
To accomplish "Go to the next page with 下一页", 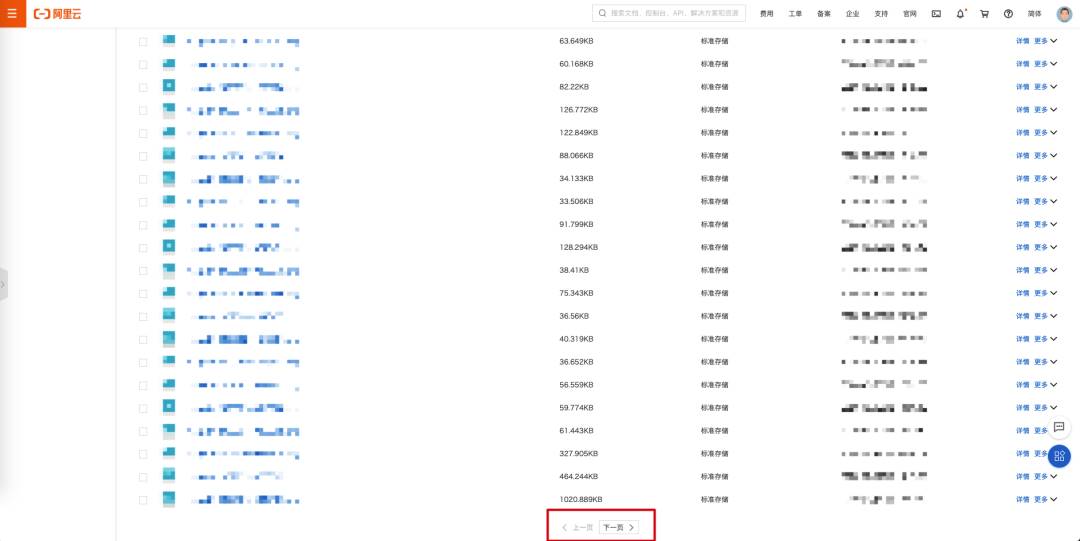I will 619,527.
